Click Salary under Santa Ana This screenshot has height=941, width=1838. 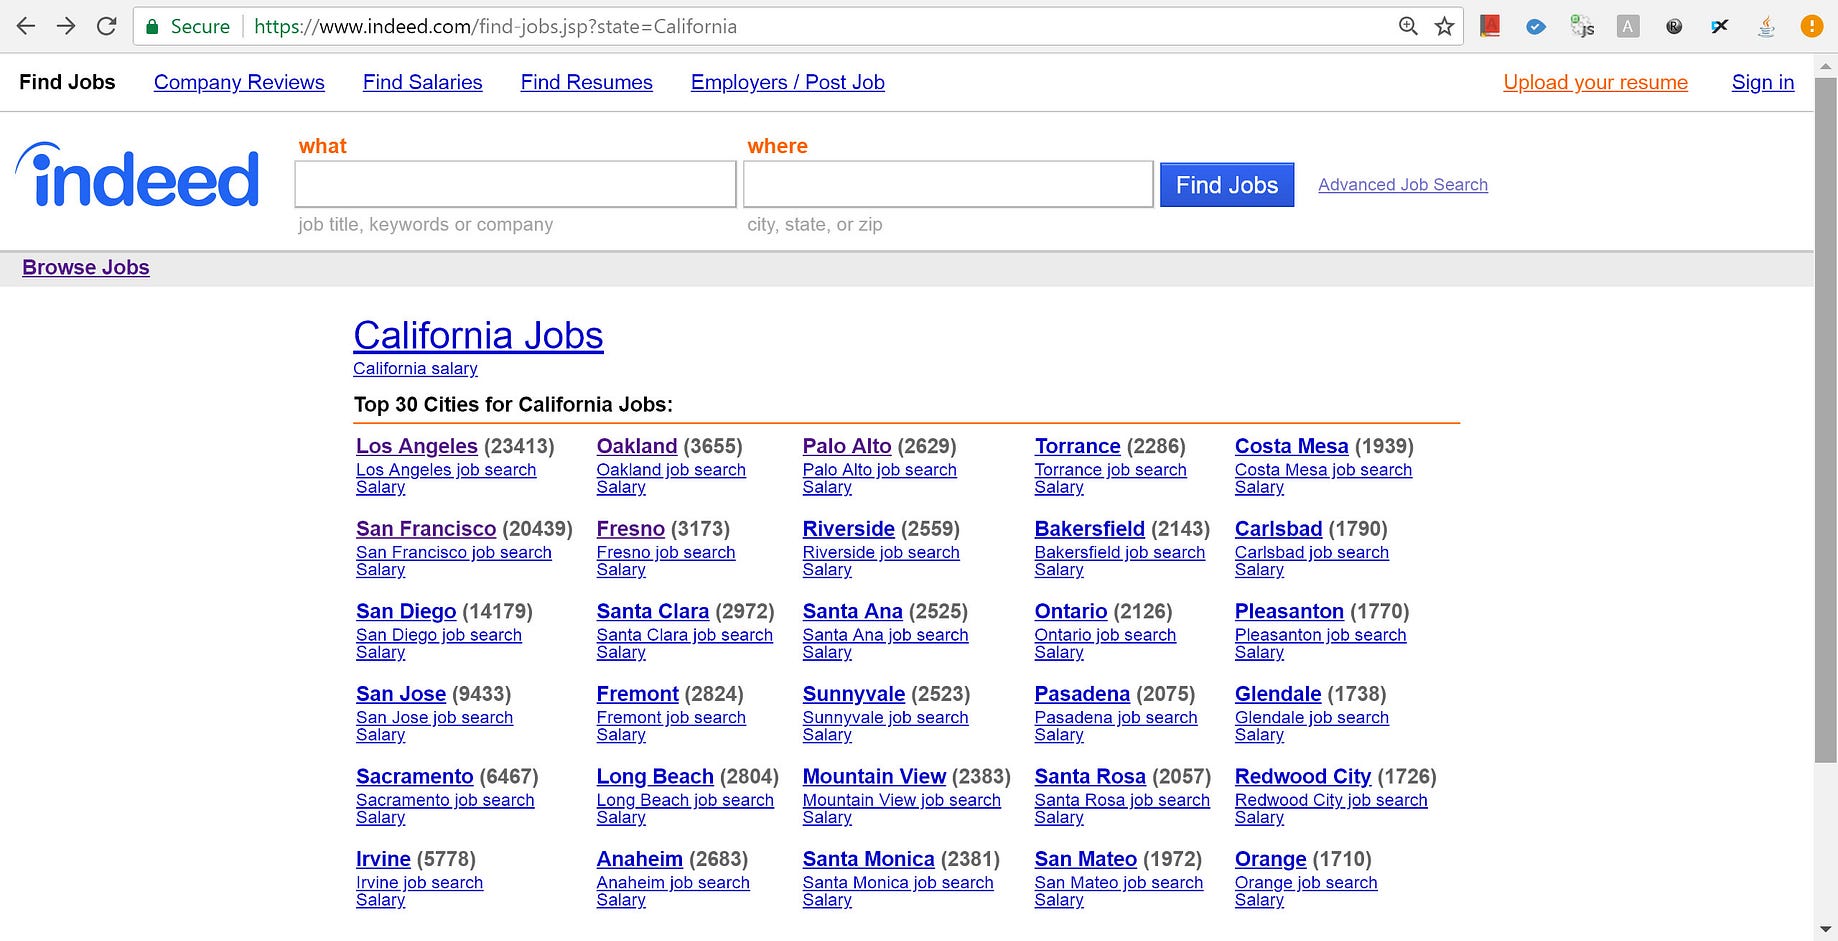point(827,653)
